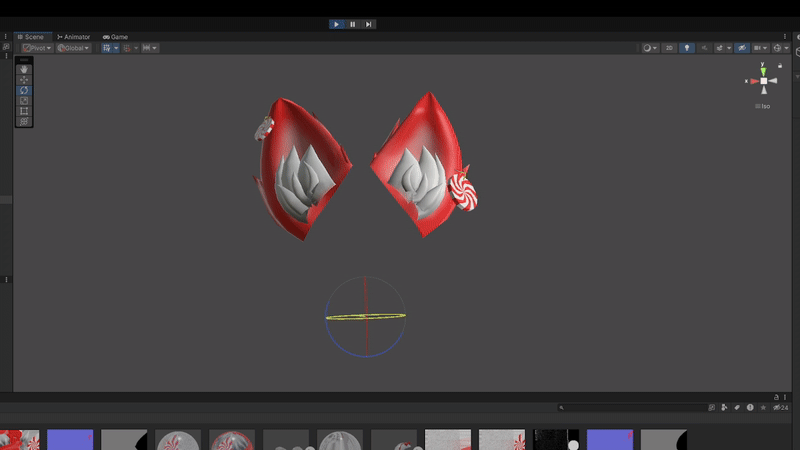The image size is (800, 450).
Task: Toggle scene visibility with the crossed-eye button
Action: [741, 48]
